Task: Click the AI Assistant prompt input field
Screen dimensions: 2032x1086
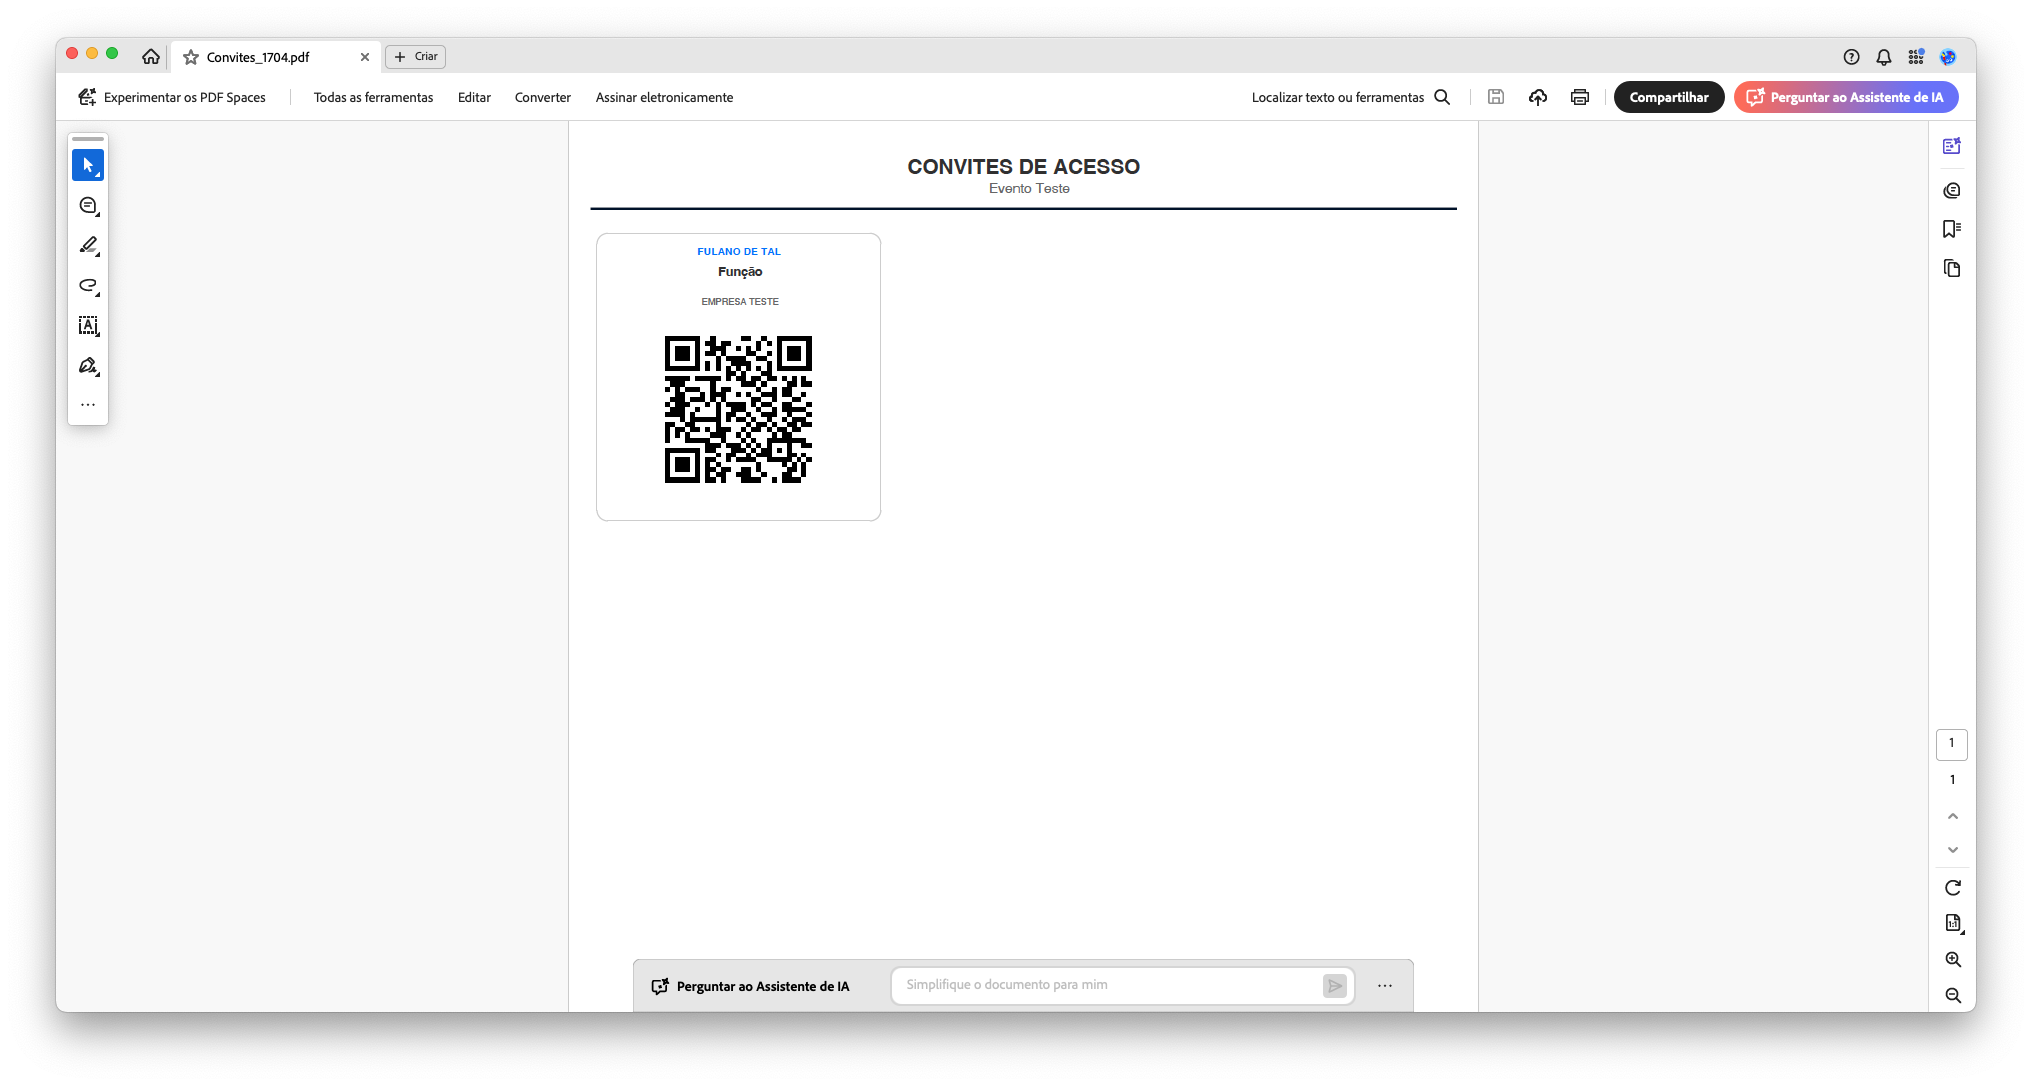Action: 1110,985
